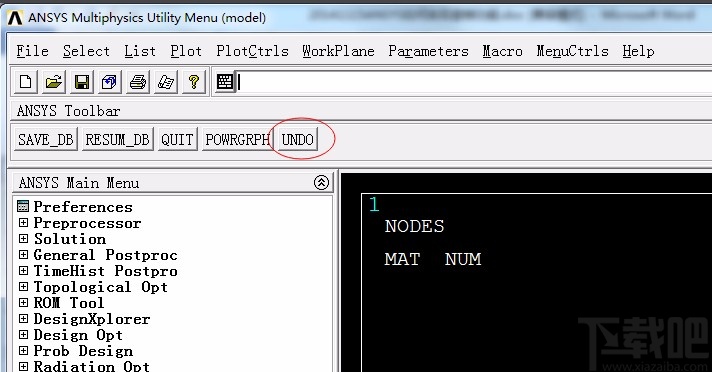The image size is (712, 372).
Task: Click the Open ANSYS File folder icon
Action: click(54, 82)
